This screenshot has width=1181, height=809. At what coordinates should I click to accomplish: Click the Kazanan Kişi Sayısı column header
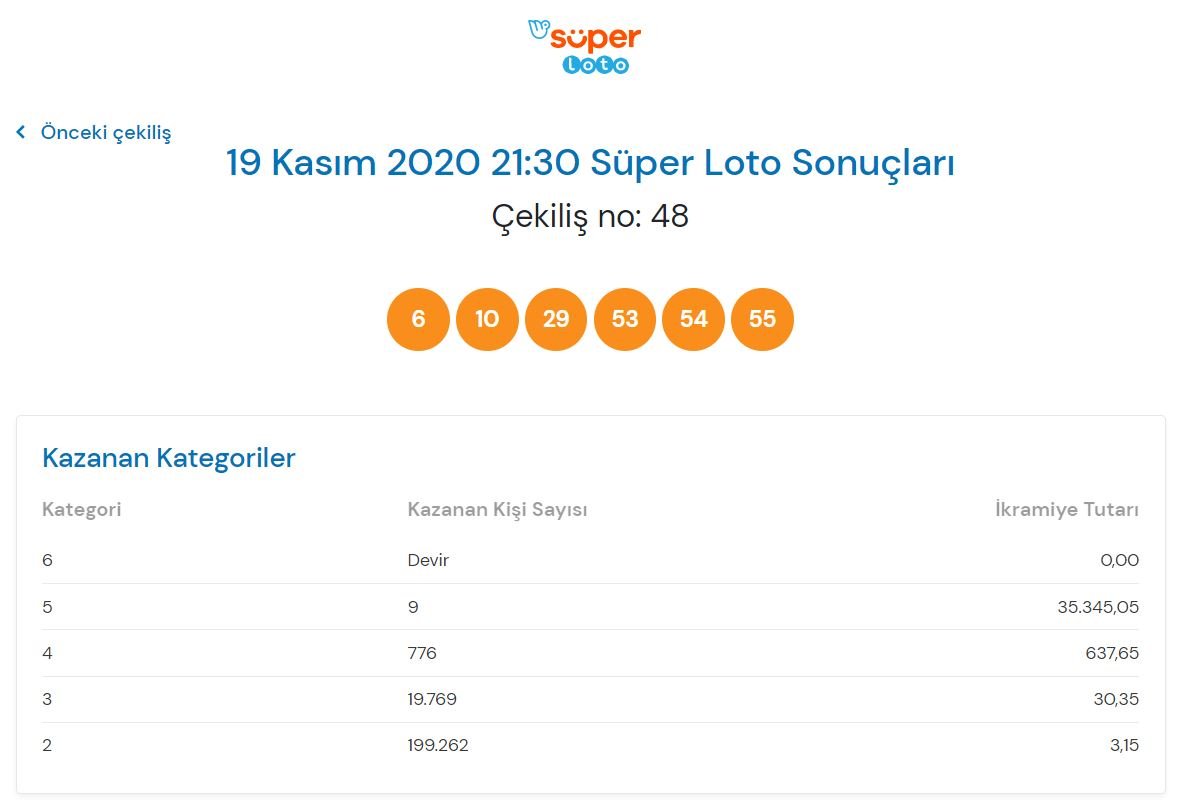pos(497,510)
